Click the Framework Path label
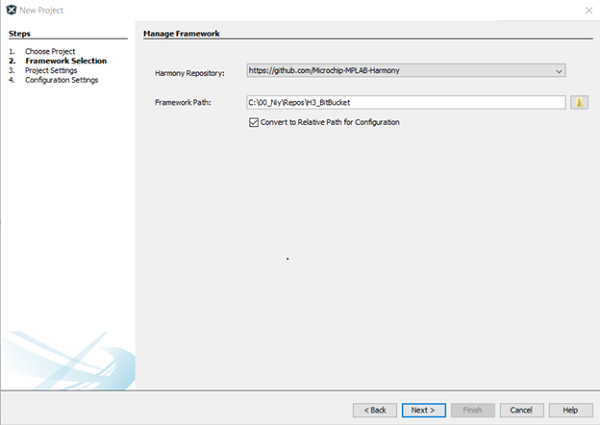Screen dimensions: 600x425 point(183,102)
